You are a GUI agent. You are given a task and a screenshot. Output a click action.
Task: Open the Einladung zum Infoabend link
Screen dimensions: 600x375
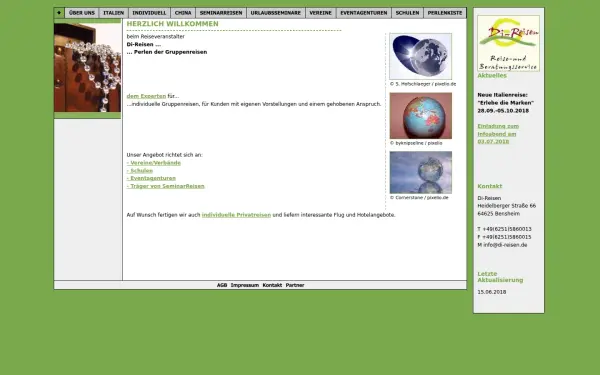(x=498, y=134)
